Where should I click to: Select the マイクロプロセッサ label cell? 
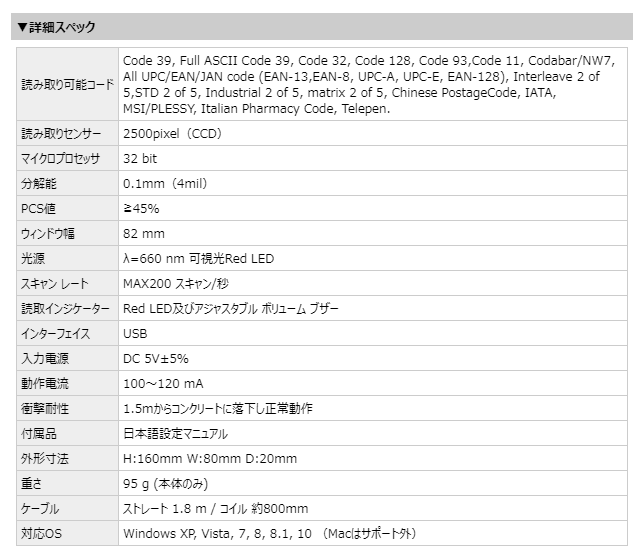coord(60,159)
